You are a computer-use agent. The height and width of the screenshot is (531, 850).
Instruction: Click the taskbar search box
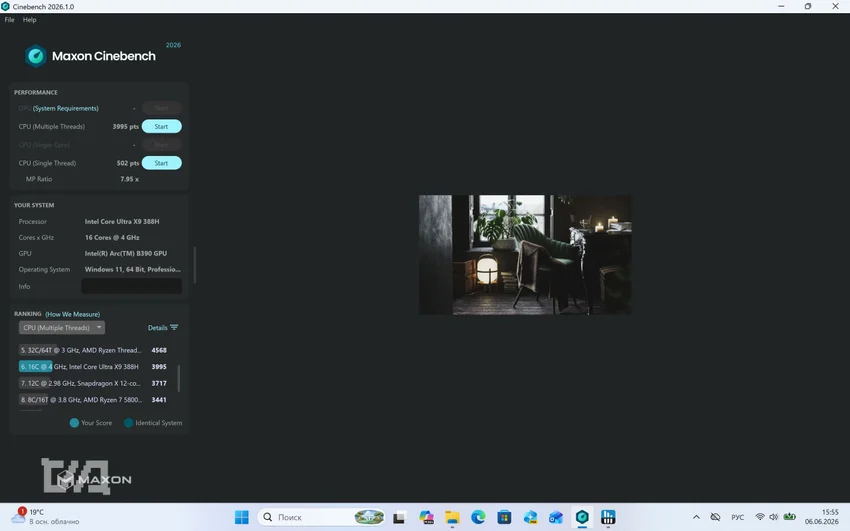click(321, 517)
